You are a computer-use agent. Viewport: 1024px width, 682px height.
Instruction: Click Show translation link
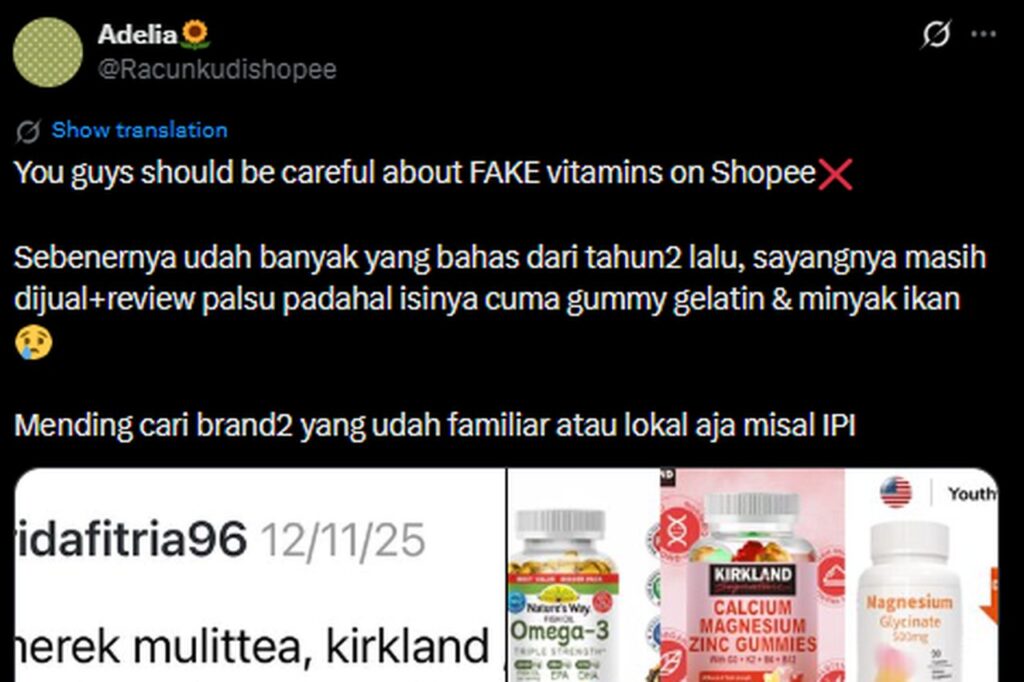pos(140,130)
